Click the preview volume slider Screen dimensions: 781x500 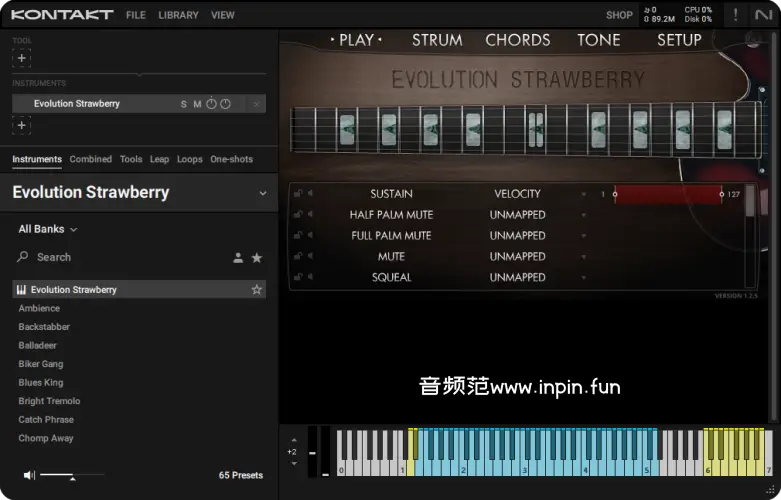pyautogui.click(x=71, y=475)
